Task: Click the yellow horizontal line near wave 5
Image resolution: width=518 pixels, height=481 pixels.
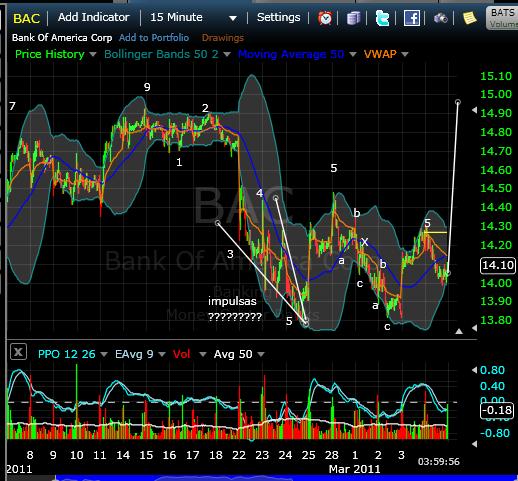Action: (436, 232)
